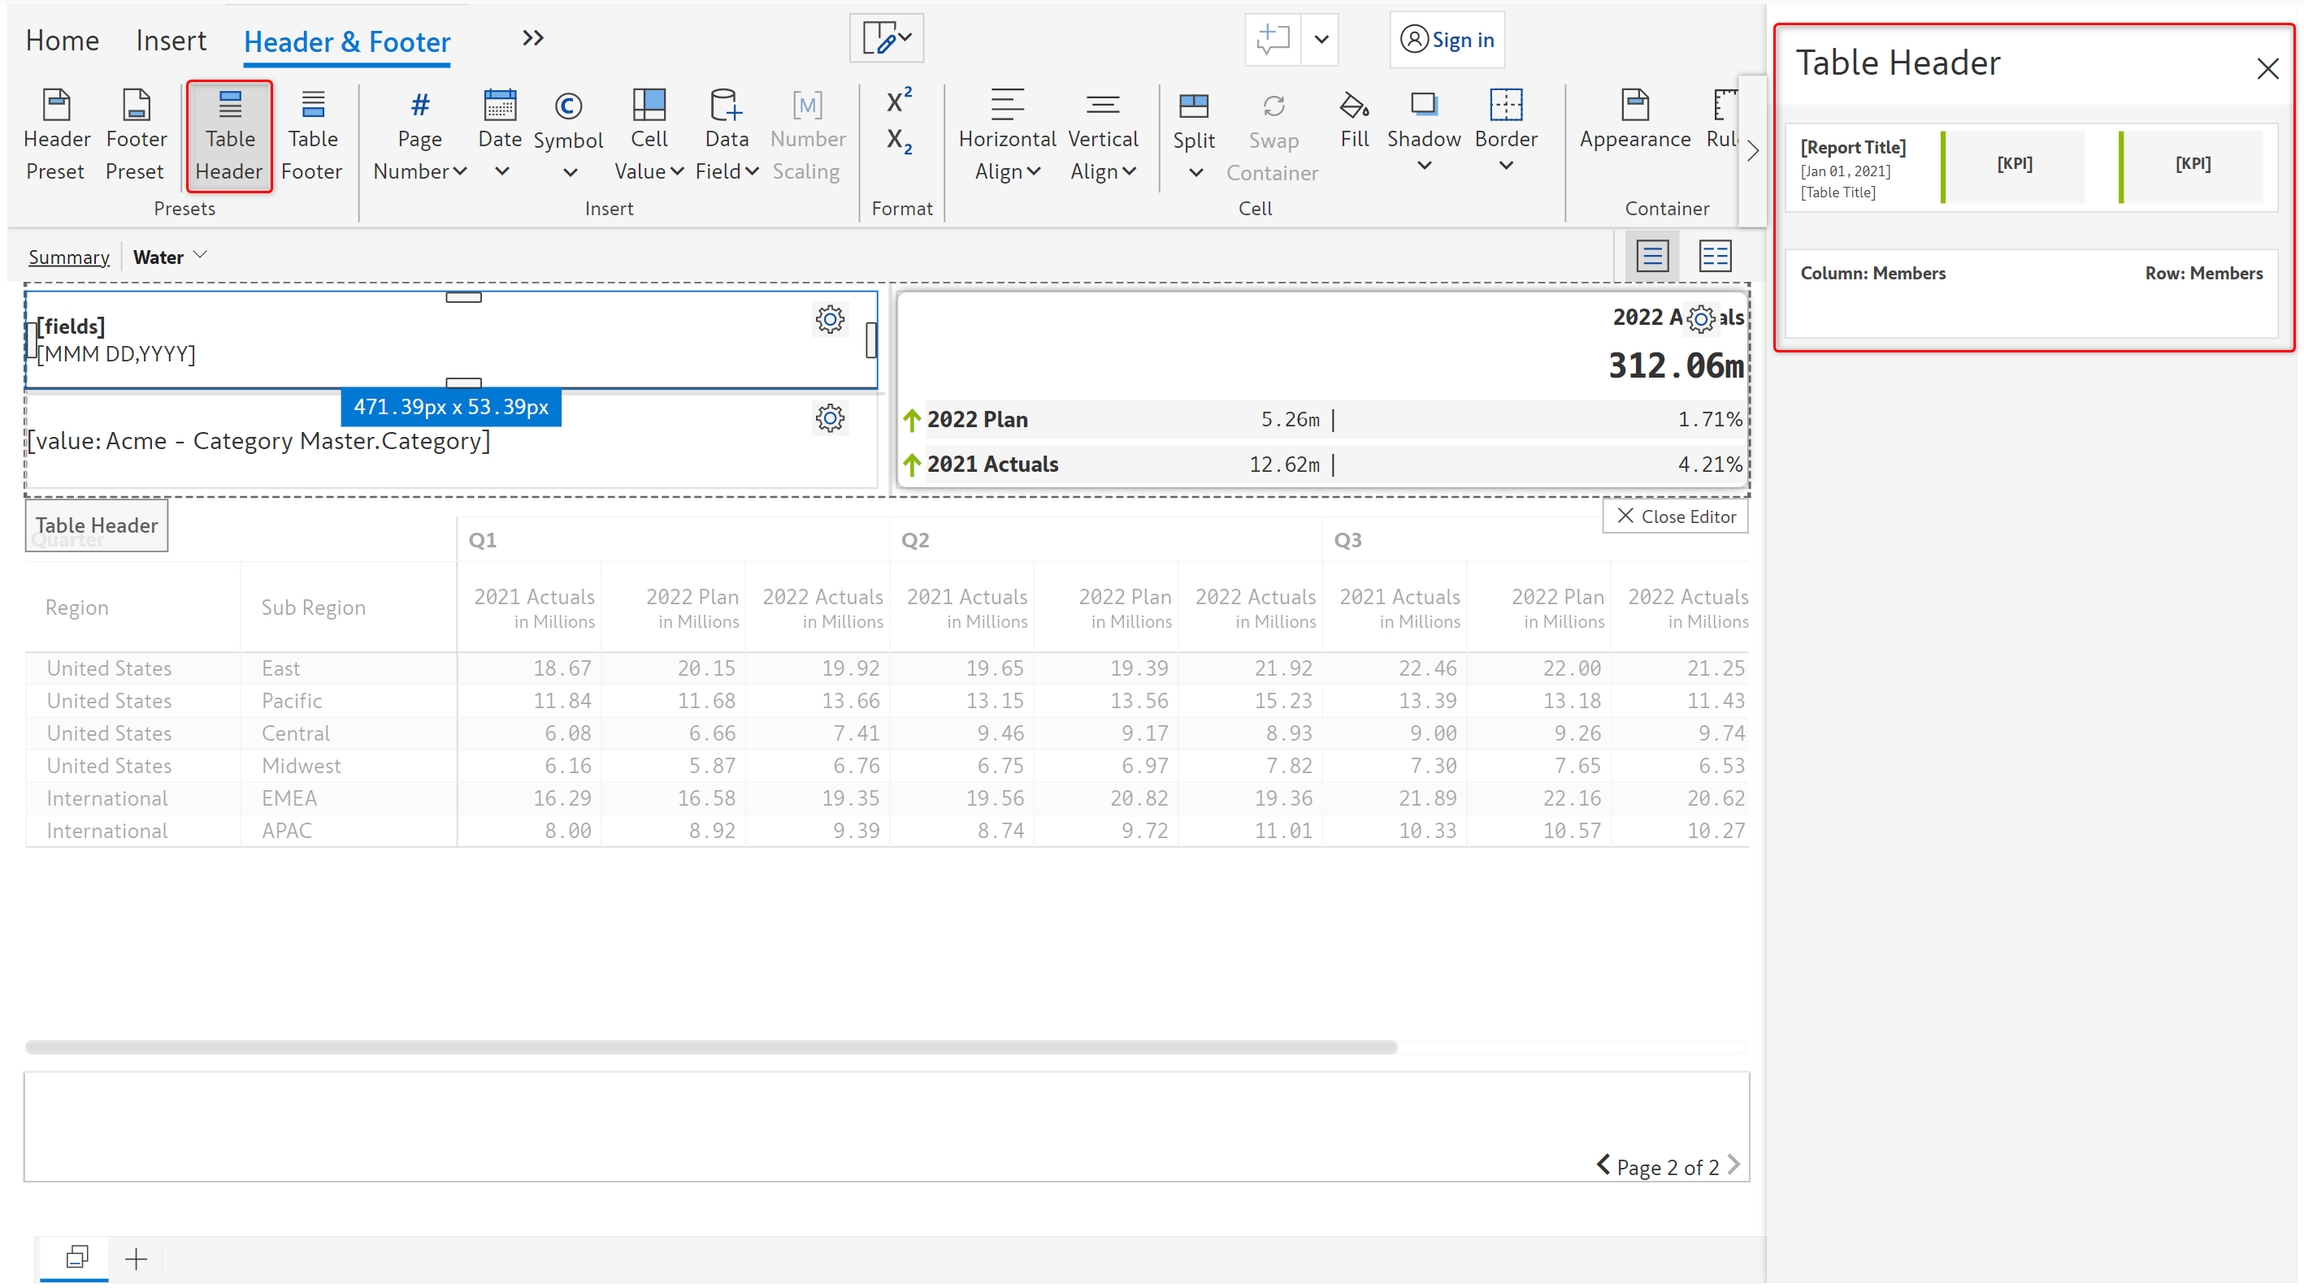This screenshot has height=1288, width=2304.
Task: Expand the Border options dropdown
Action: pyautogui.click(x=1505, y=165)
